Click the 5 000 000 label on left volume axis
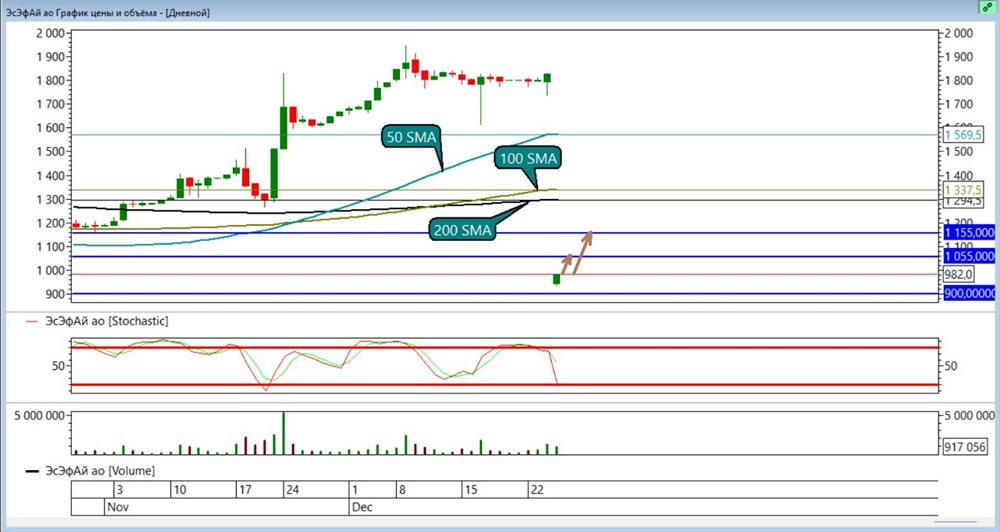Image resolution: width=1000 pixels, height=532 pixels. pos(40,416)
